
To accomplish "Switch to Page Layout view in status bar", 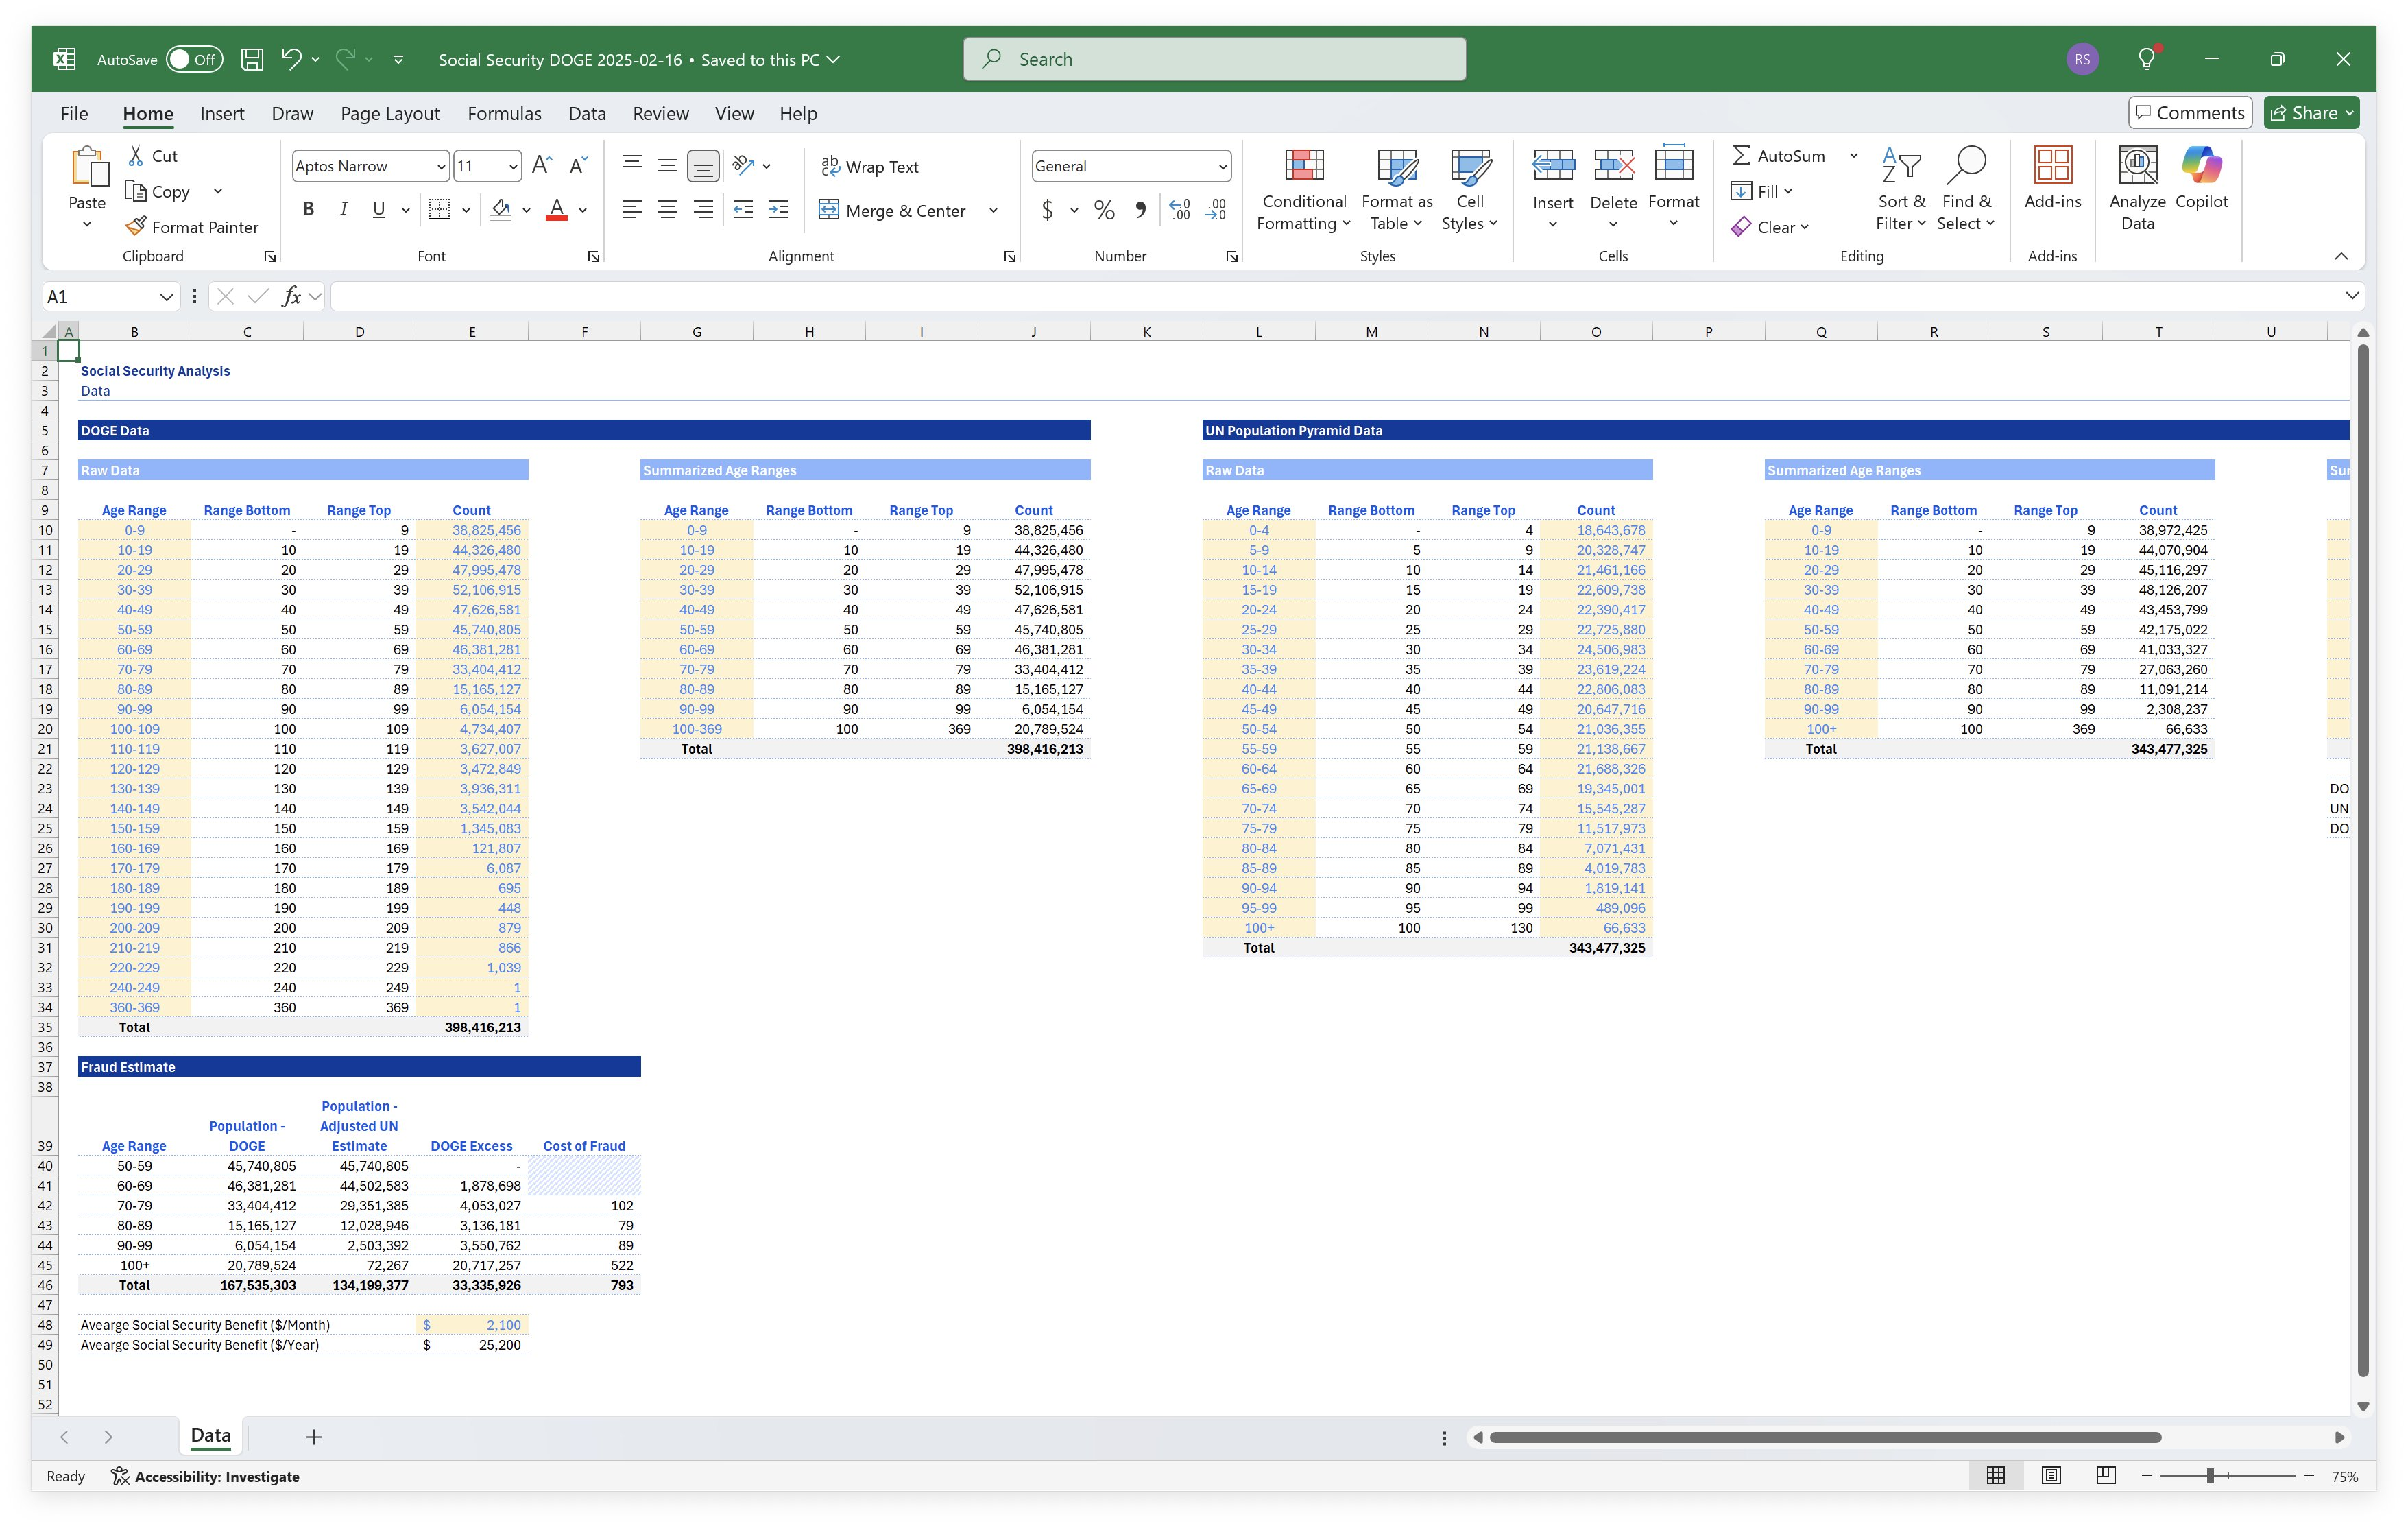I will 2051,1476.
